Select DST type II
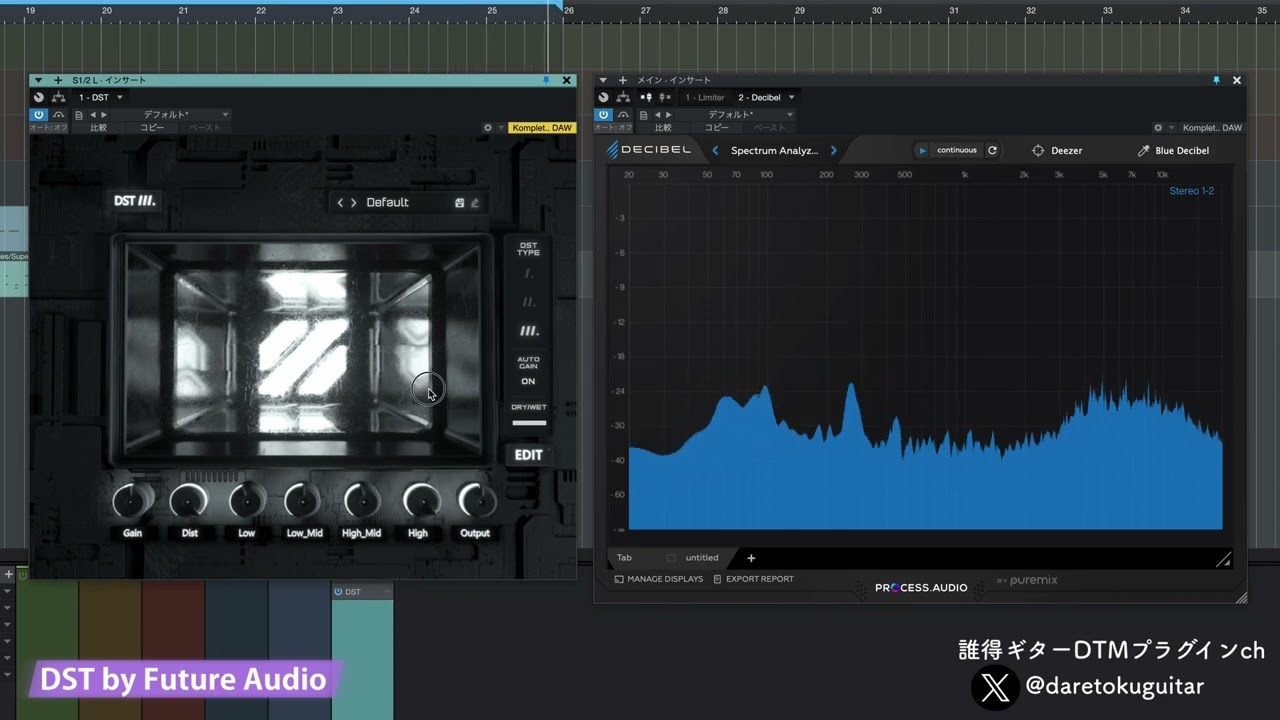The width and height of the screenshot is (1280, 720). 528,302
